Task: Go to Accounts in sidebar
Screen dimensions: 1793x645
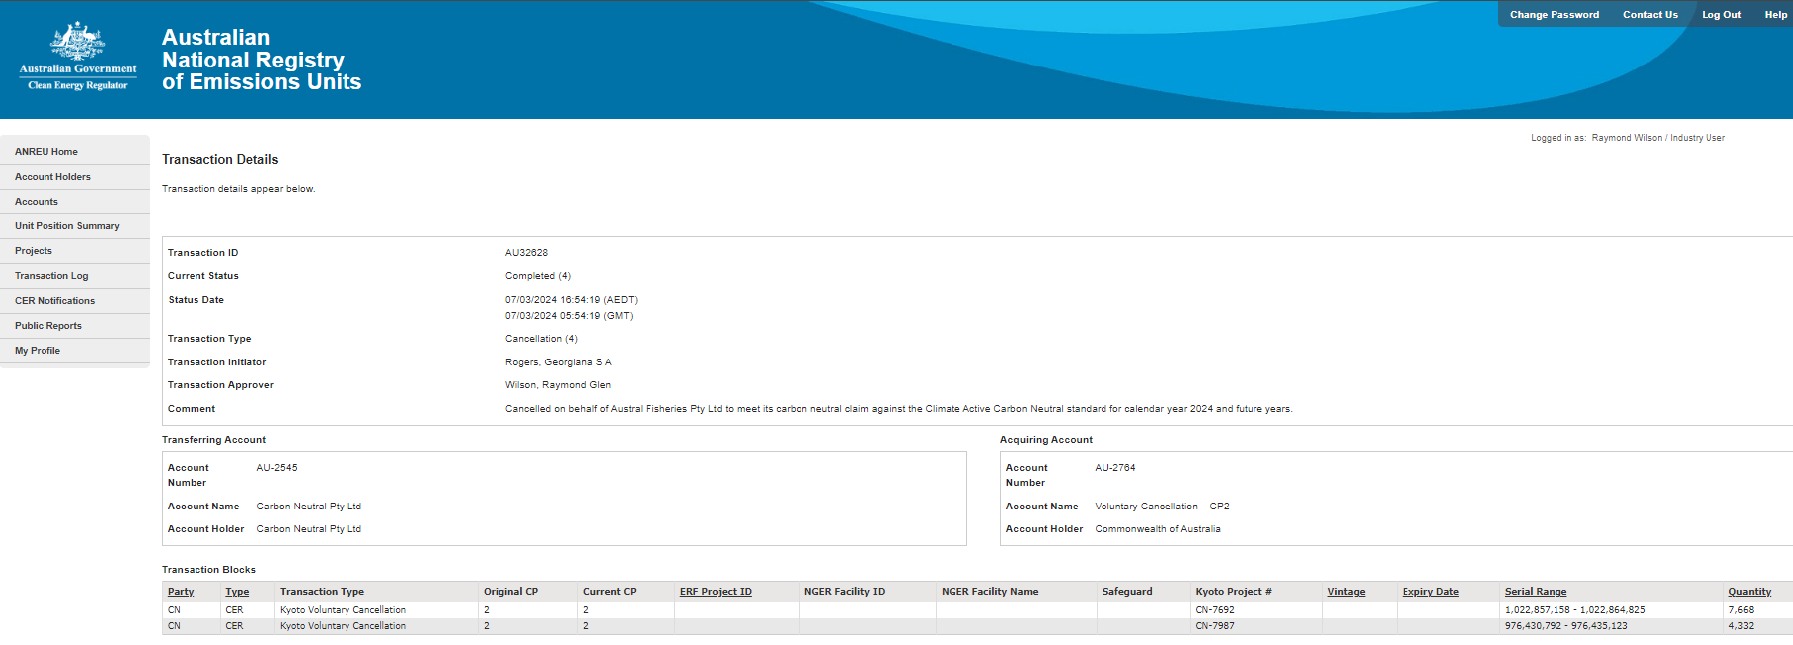Action: [x=36, y=202]
